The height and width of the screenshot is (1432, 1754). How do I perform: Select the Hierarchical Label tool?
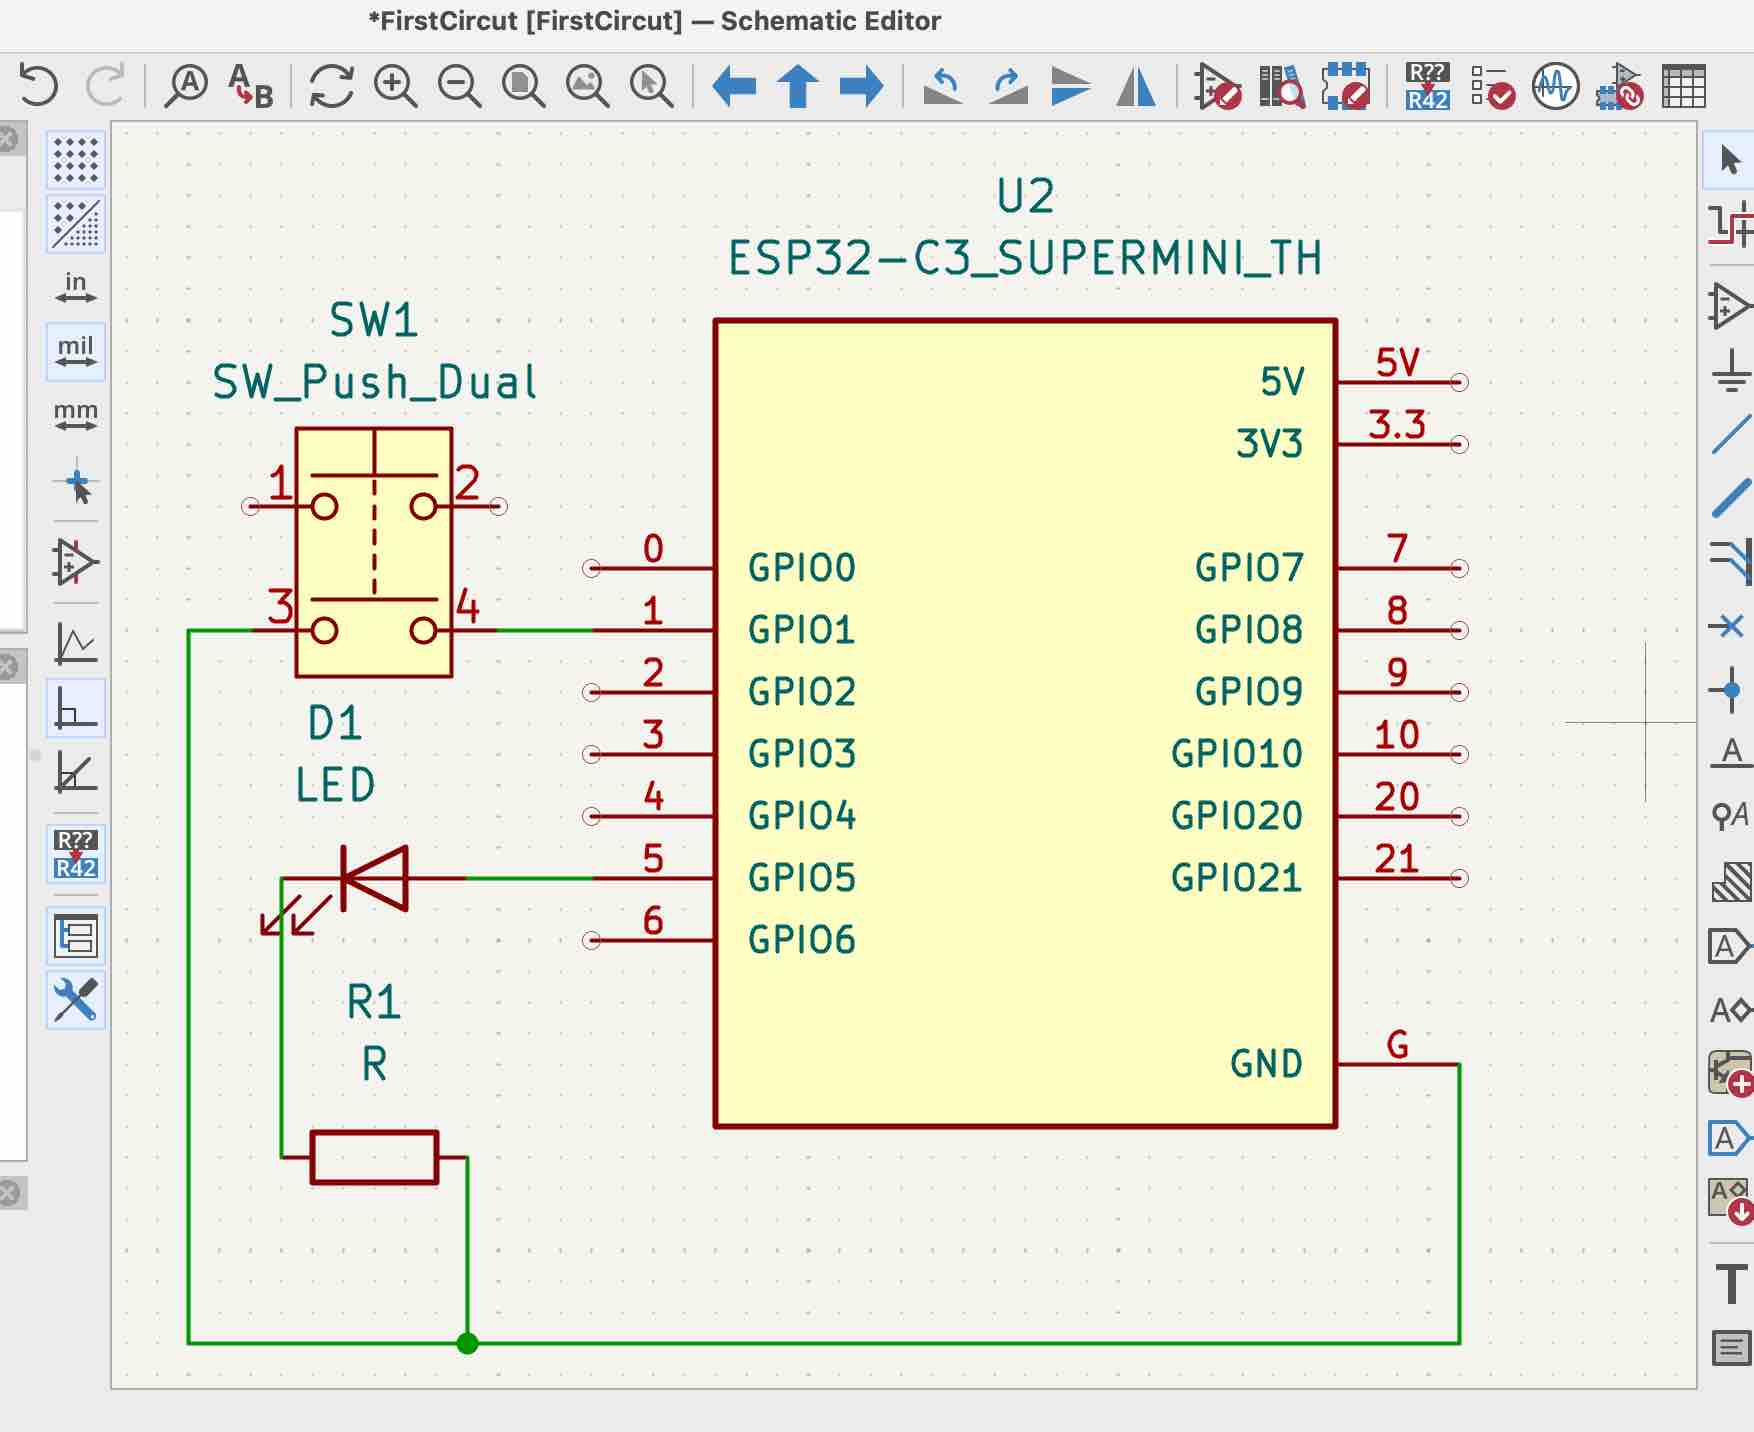(x=1730, y=1010)
